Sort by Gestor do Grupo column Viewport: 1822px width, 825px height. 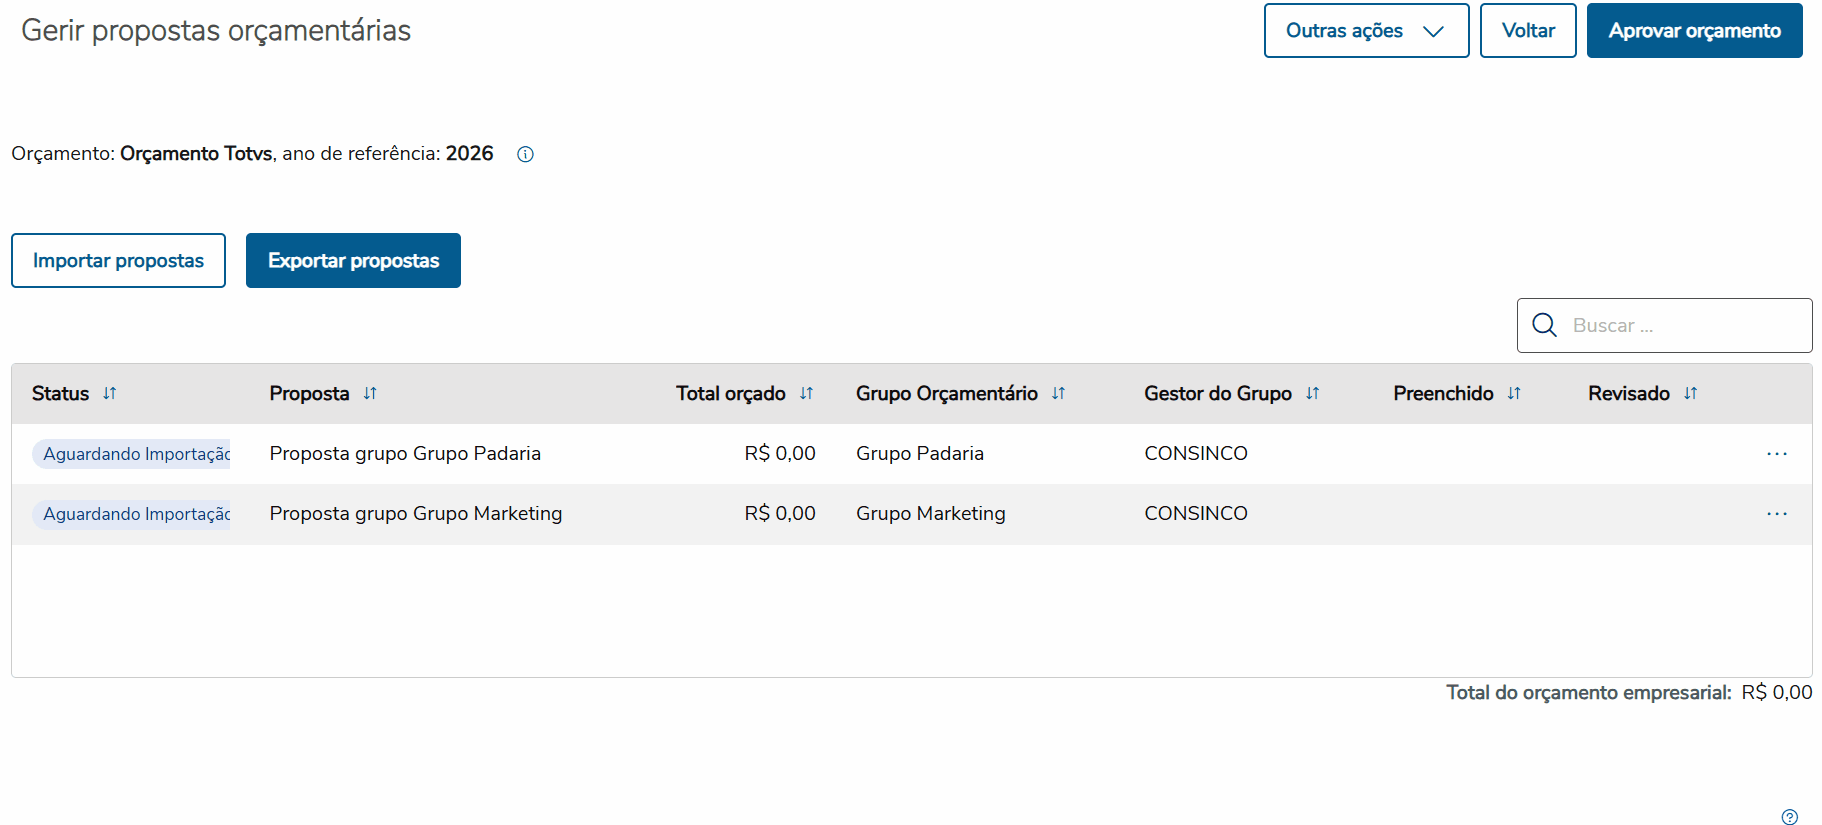(x=1312, y=393)
